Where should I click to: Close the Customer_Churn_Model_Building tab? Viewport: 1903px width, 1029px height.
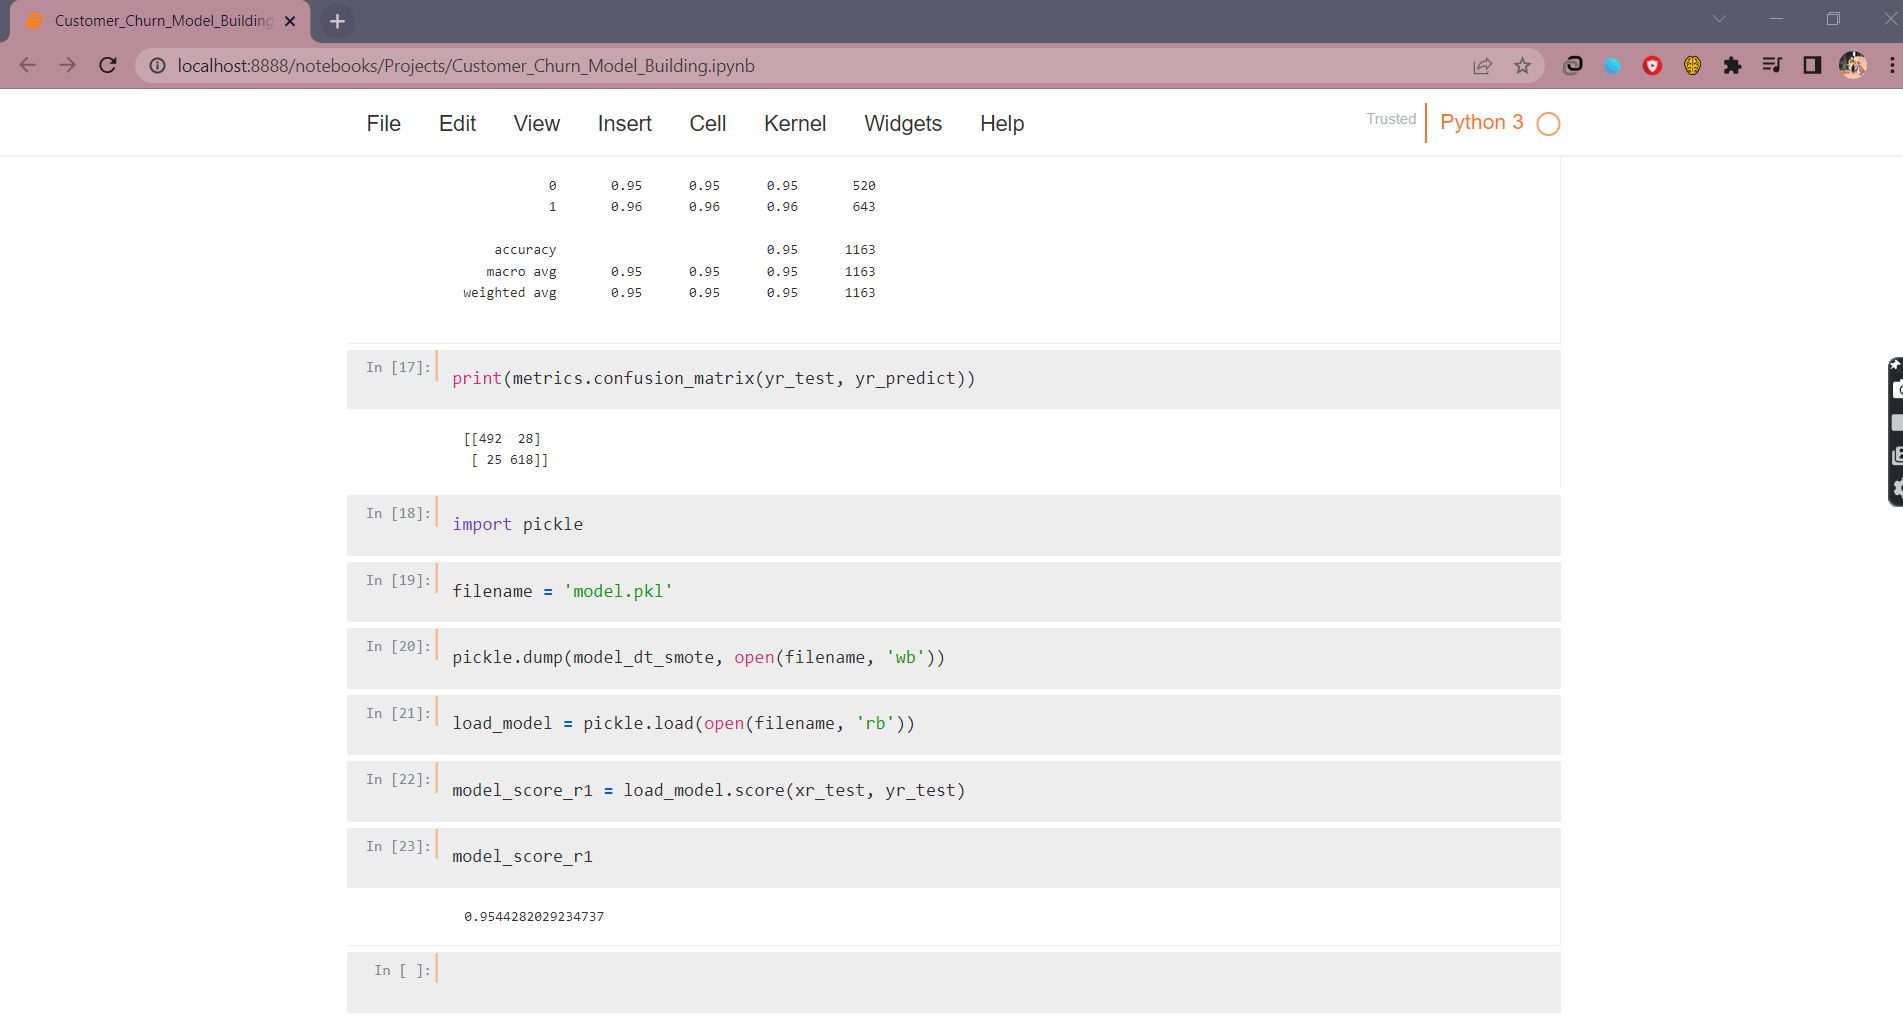tap(290, 21)
